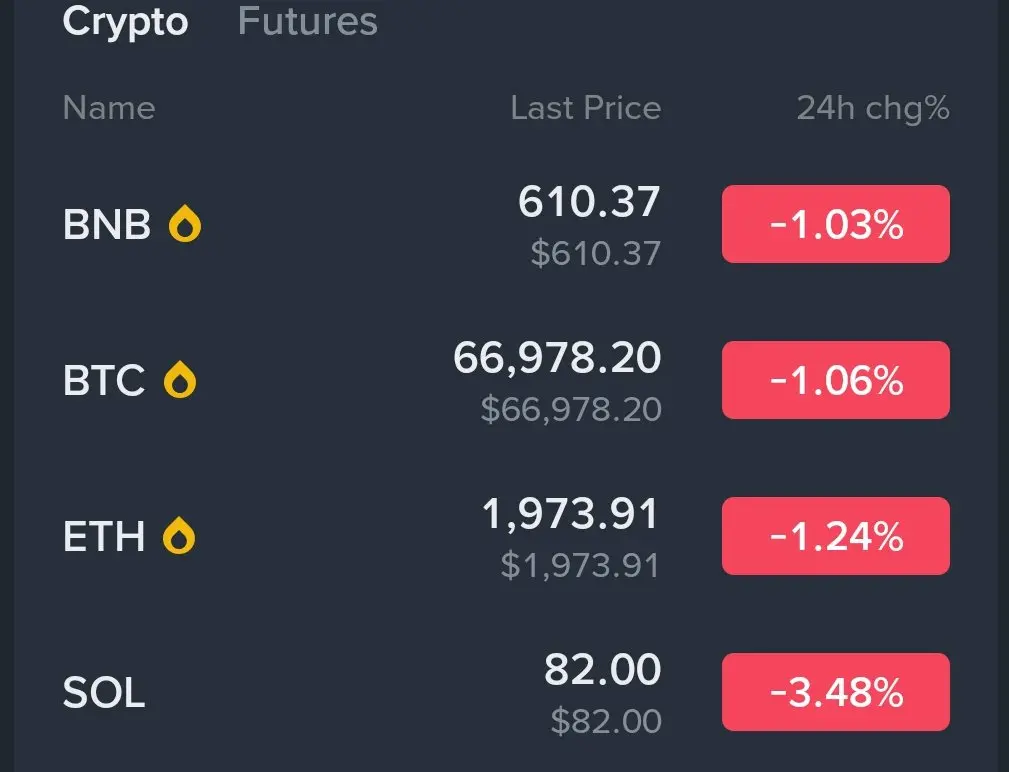The image size is (1009, 772).
Task: Toggle the BTC -1.06% change badge
Action: coord(835,381)
